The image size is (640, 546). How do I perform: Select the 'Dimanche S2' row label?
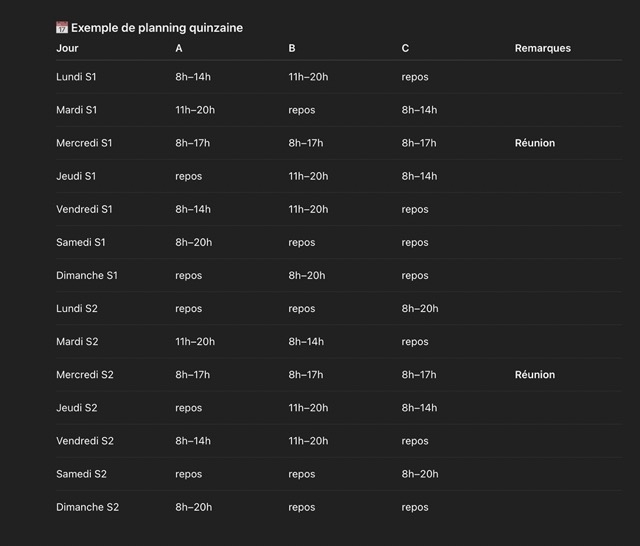[x=87, y=508]
